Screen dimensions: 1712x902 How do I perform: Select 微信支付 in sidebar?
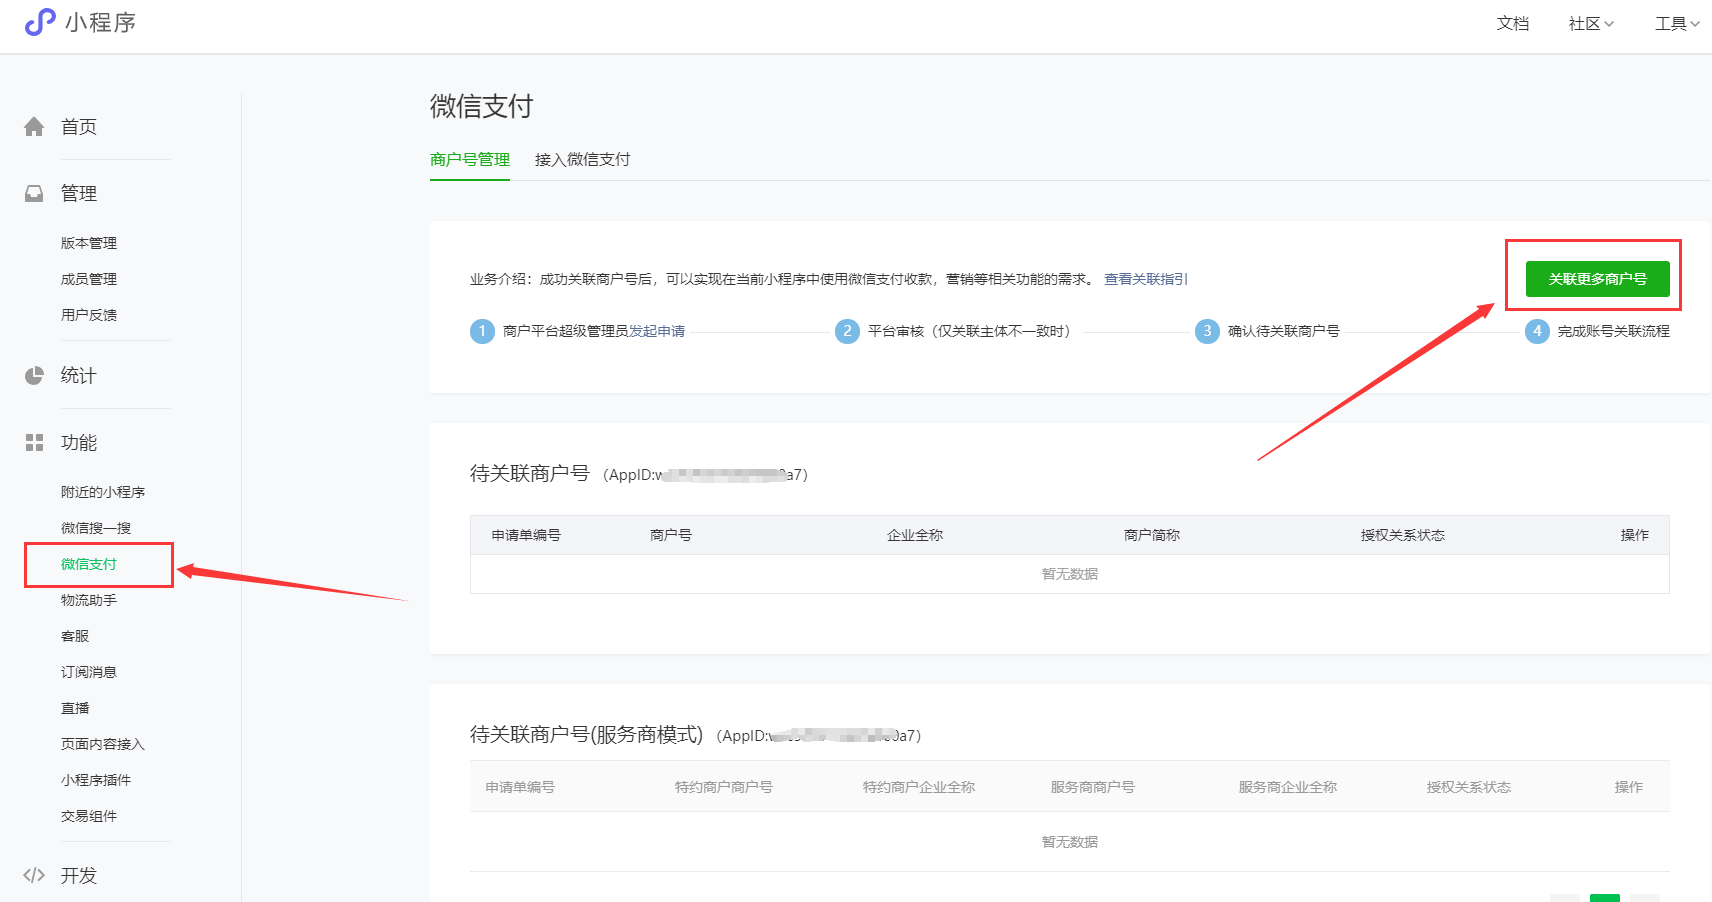(x=89, y=564)
